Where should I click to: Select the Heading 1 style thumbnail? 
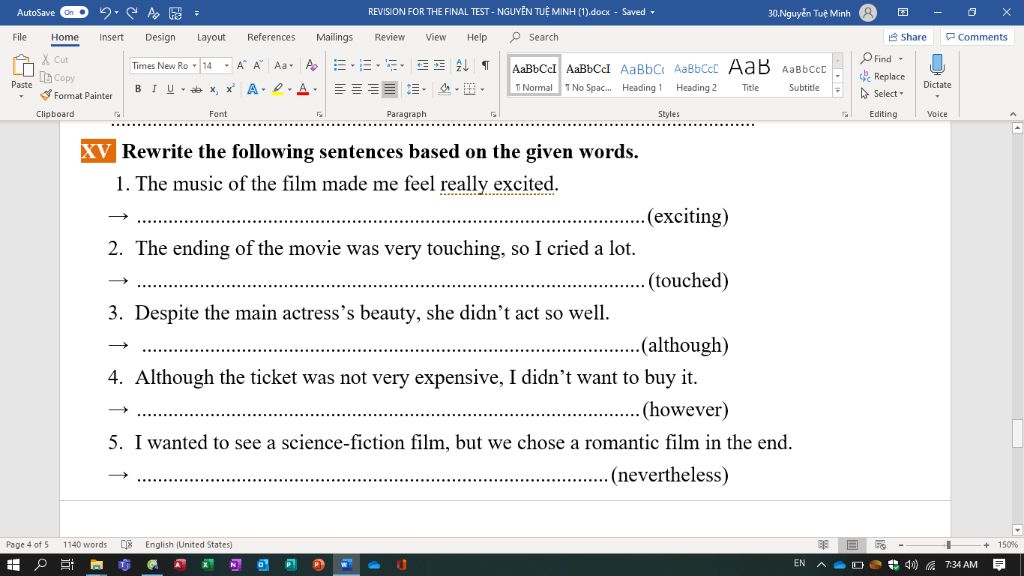[642, 76]
